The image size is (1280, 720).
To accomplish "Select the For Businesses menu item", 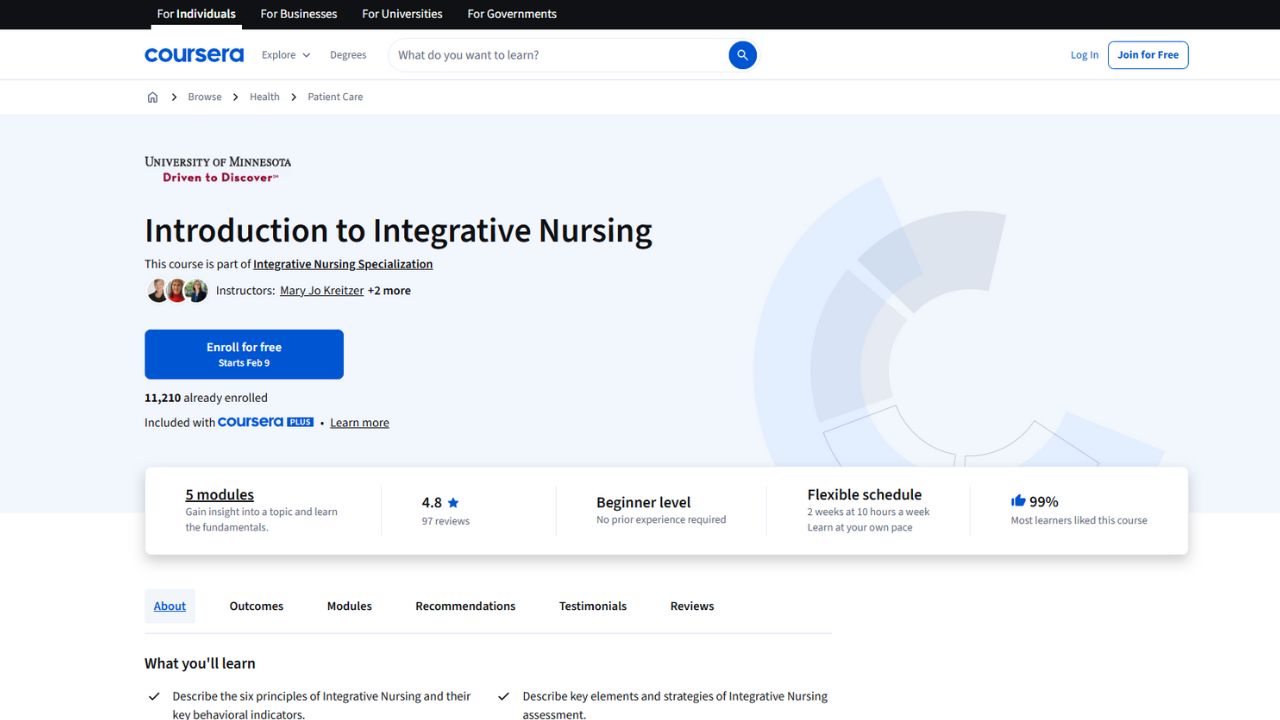I will [x=298, y=14].
